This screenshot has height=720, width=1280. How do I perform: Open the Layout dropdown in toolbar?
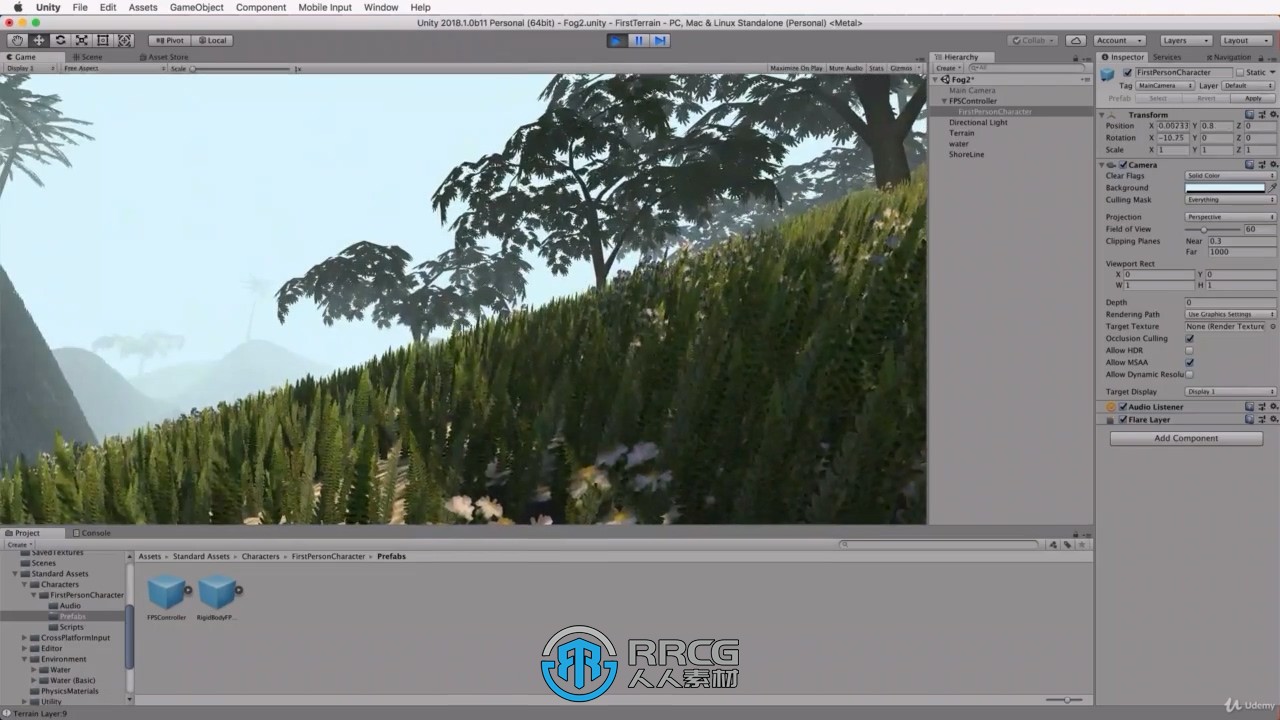pos(1246,40)
